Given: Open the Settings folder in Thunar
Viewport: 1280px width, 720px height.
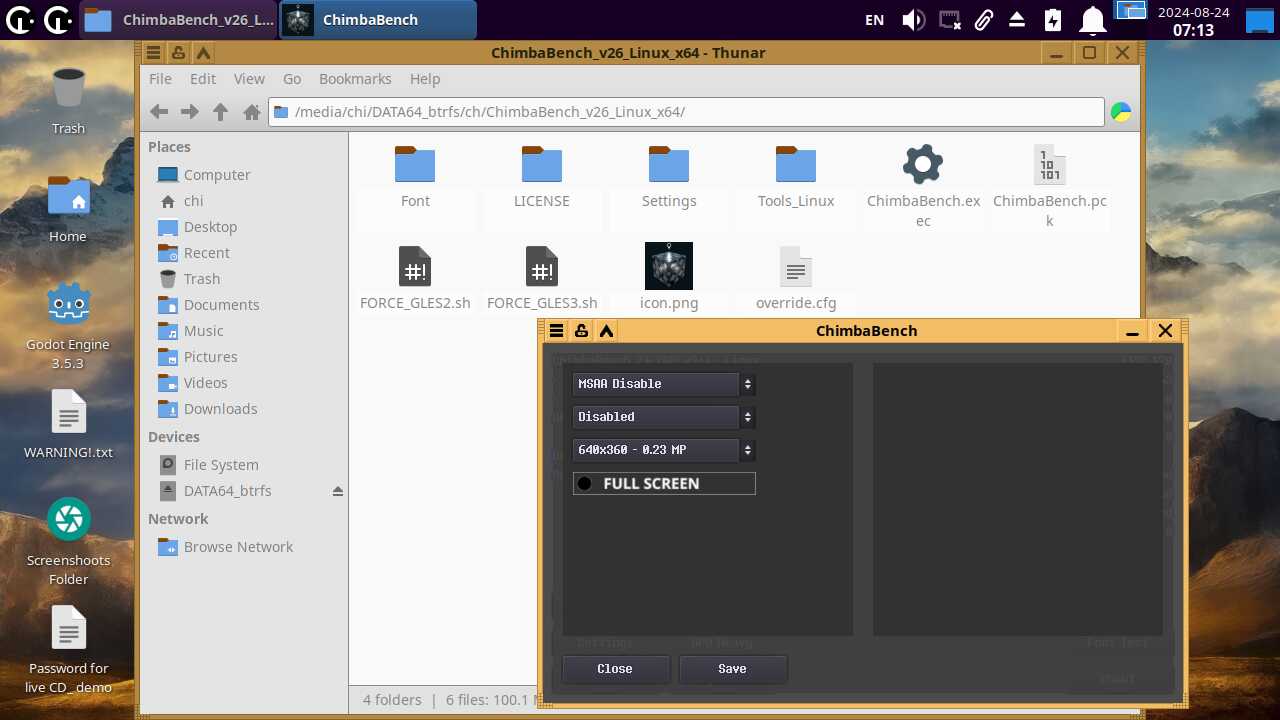Looking at the screenshot, I should (x=669, y=164).
